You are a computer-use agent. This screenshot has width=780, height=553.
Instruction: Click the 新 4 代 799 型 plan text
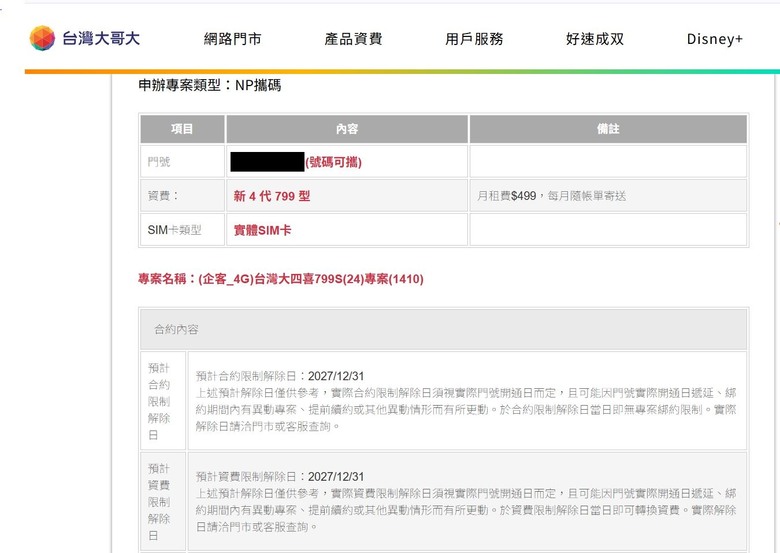(272, 196)
